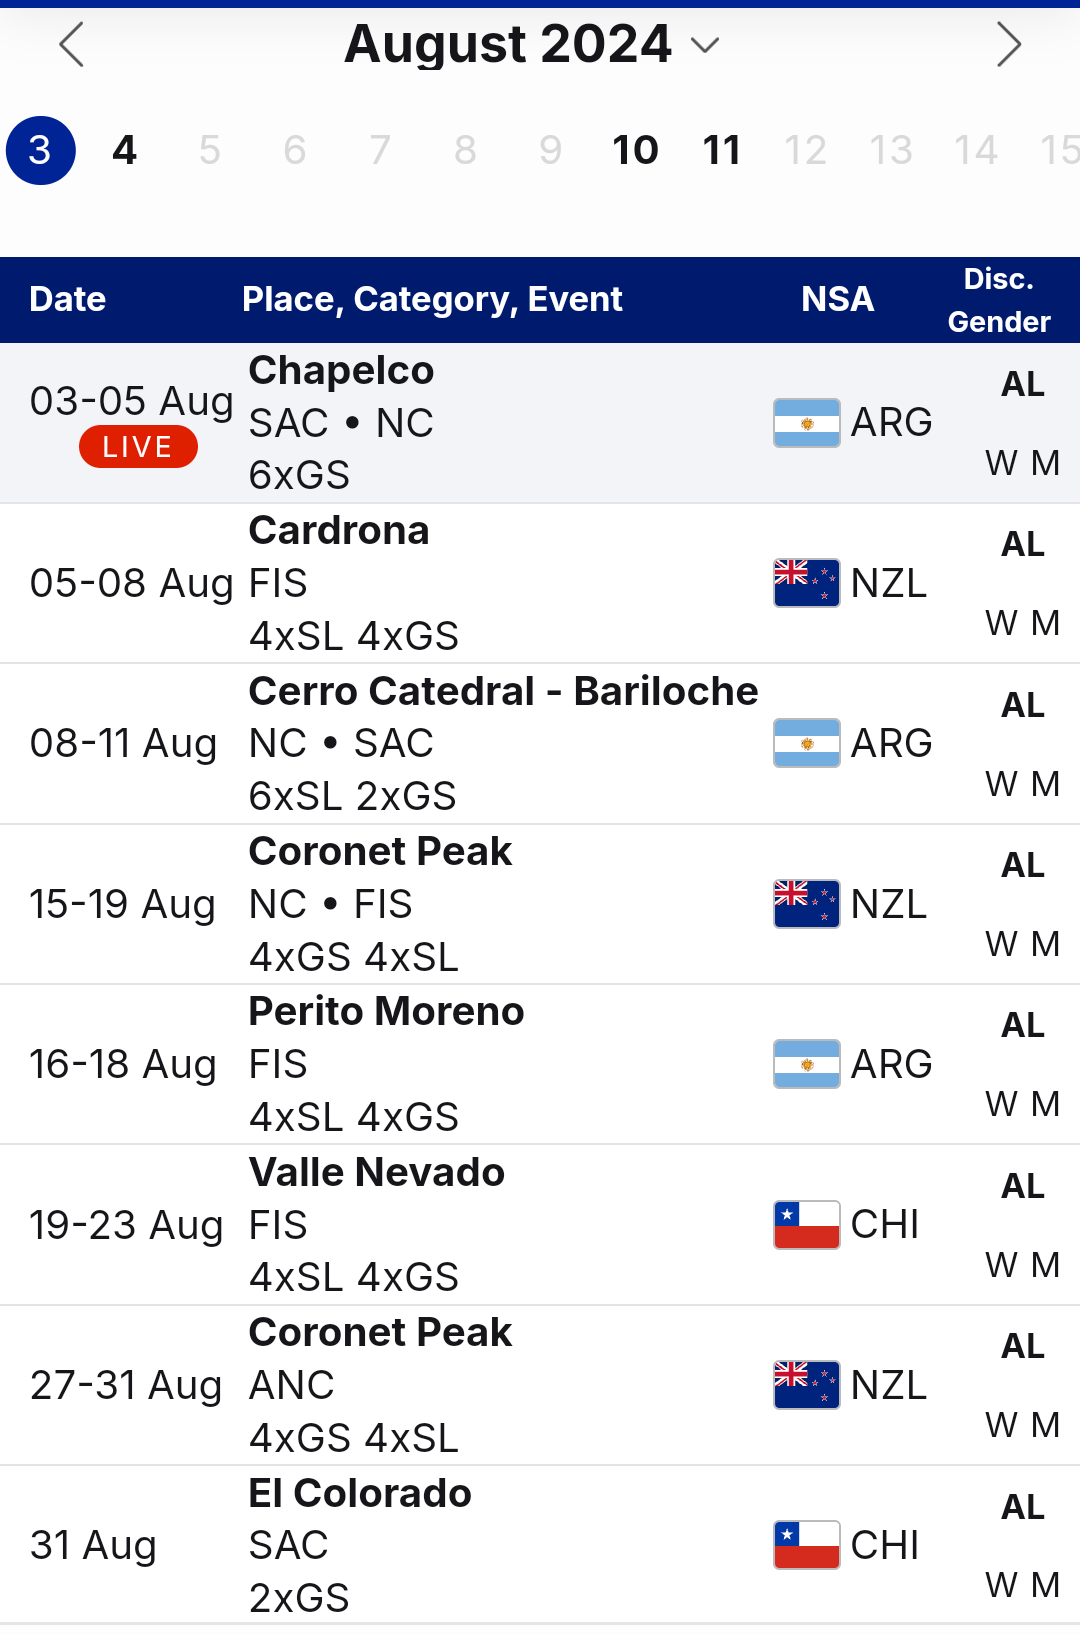Open the Coronet Peak 15-19 Aug event
This screenshot has height=1635, width=1080.
(x=540, y=905)
